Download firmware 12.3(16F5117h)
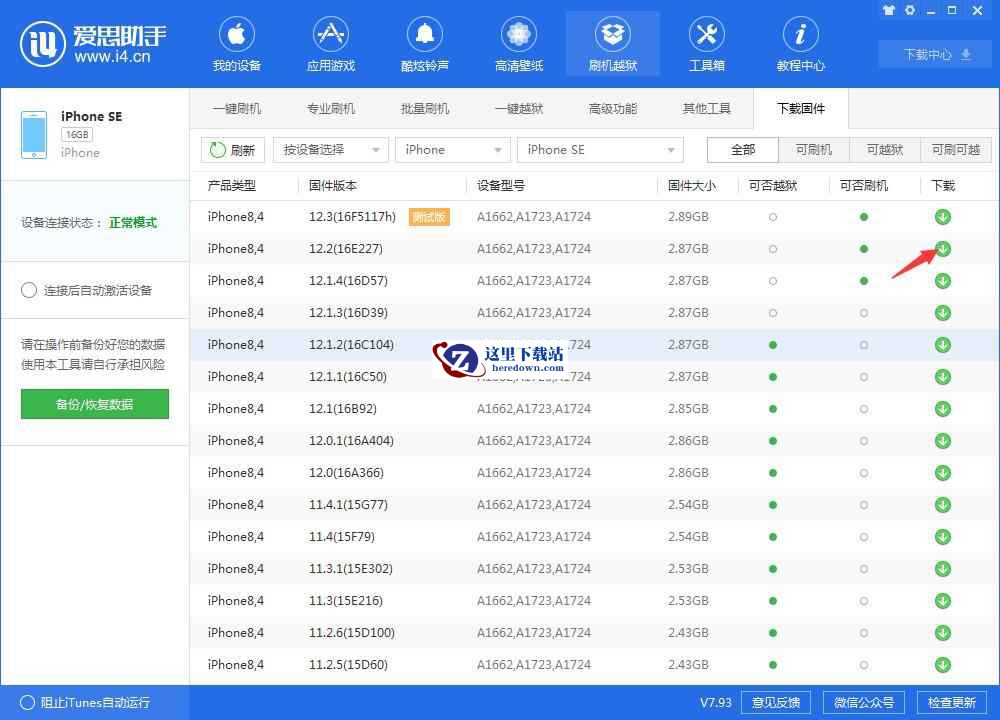 943,217
